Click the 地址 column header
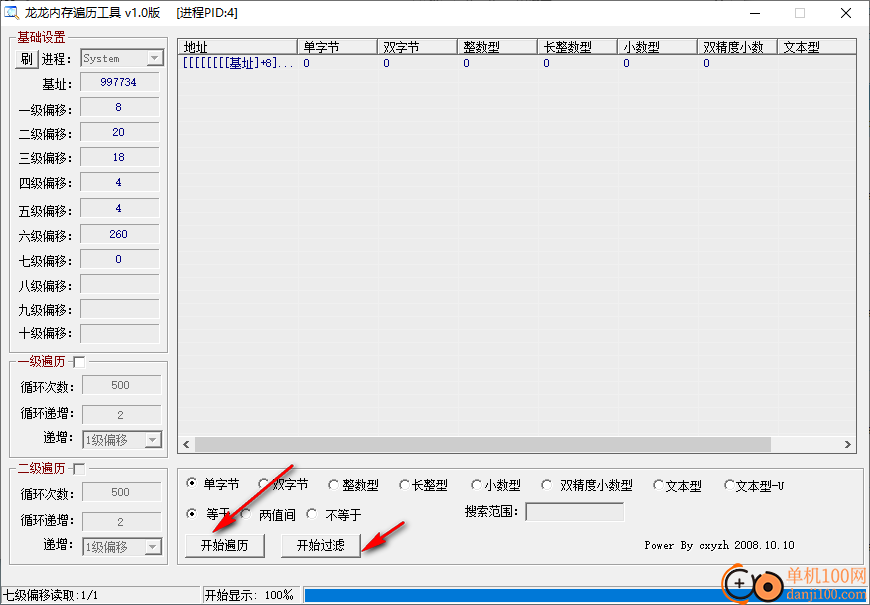Image resolution: width=870 pixels, height=605 pixels. [x=237, y=47]
